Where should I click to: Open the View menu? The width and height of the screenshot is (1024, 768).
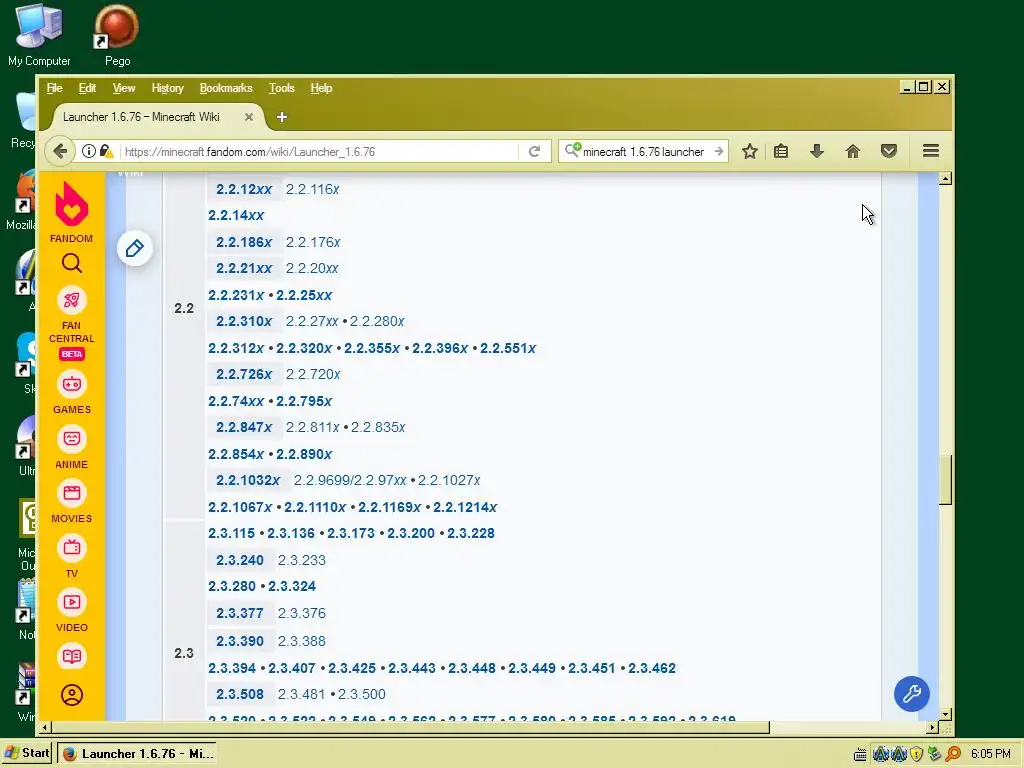tap(123, 88)
